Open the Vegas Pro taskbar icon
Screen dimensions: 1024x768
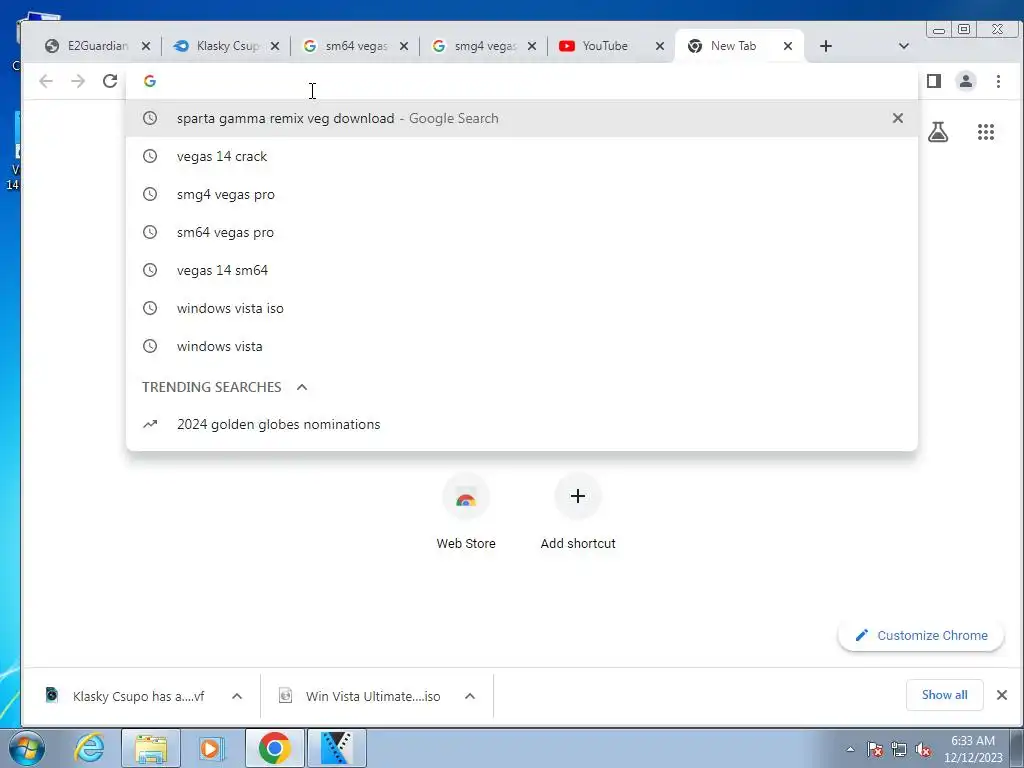click(x=337, y=748)
